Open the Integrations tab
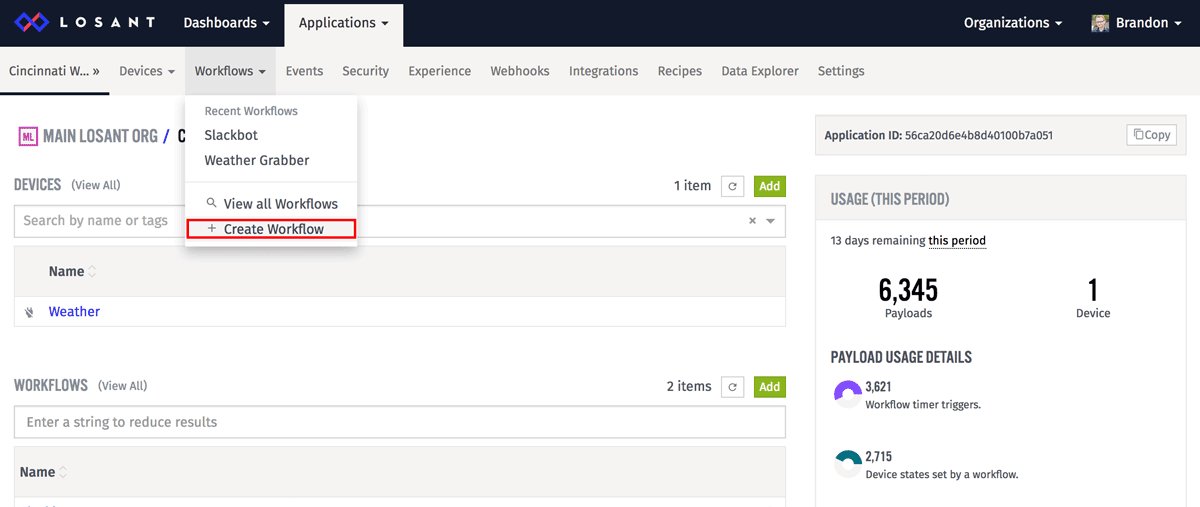 pos(603,71)
